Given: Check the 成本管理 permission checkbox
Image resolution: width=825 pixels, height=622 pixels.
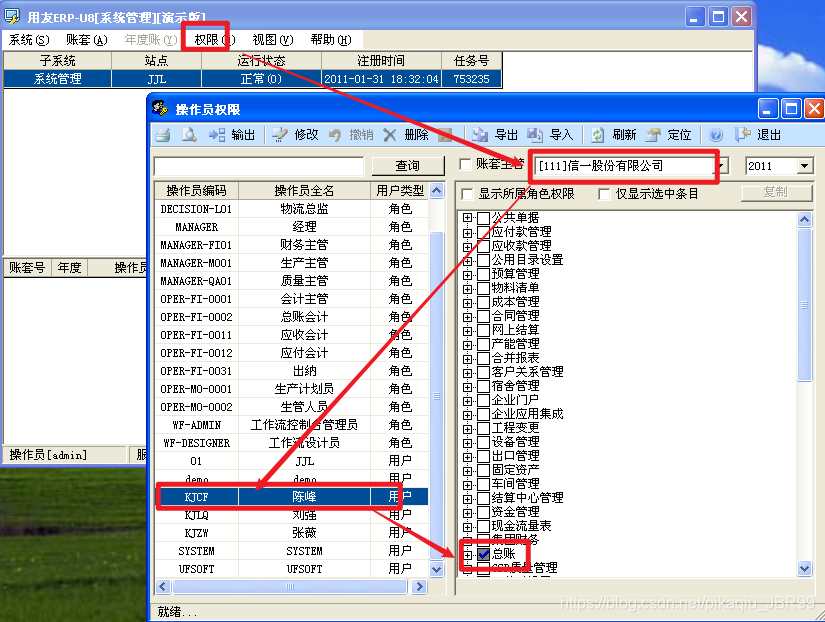Looking at the screenshot, I should click(484, 302).
